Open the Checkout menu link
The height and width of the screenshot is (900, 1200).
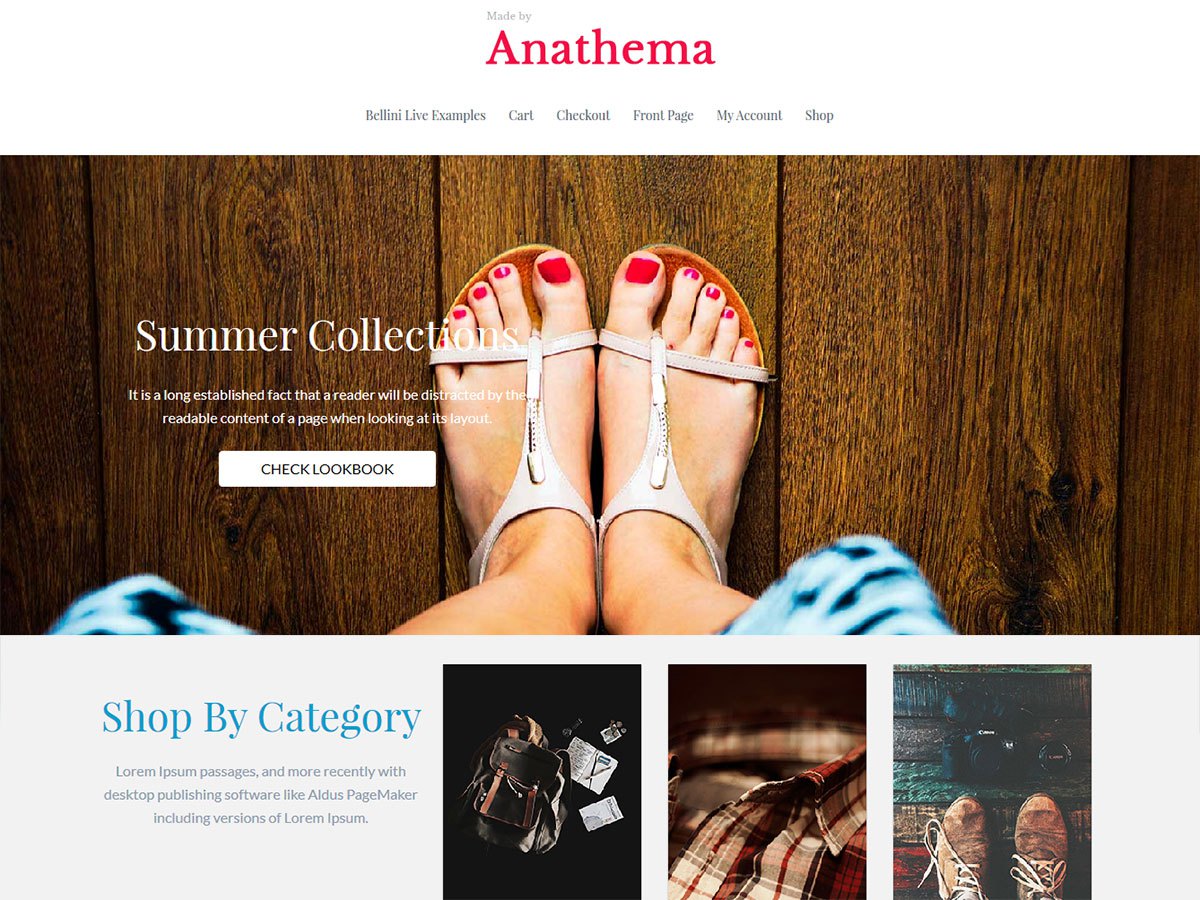click(x=583, y=115)
